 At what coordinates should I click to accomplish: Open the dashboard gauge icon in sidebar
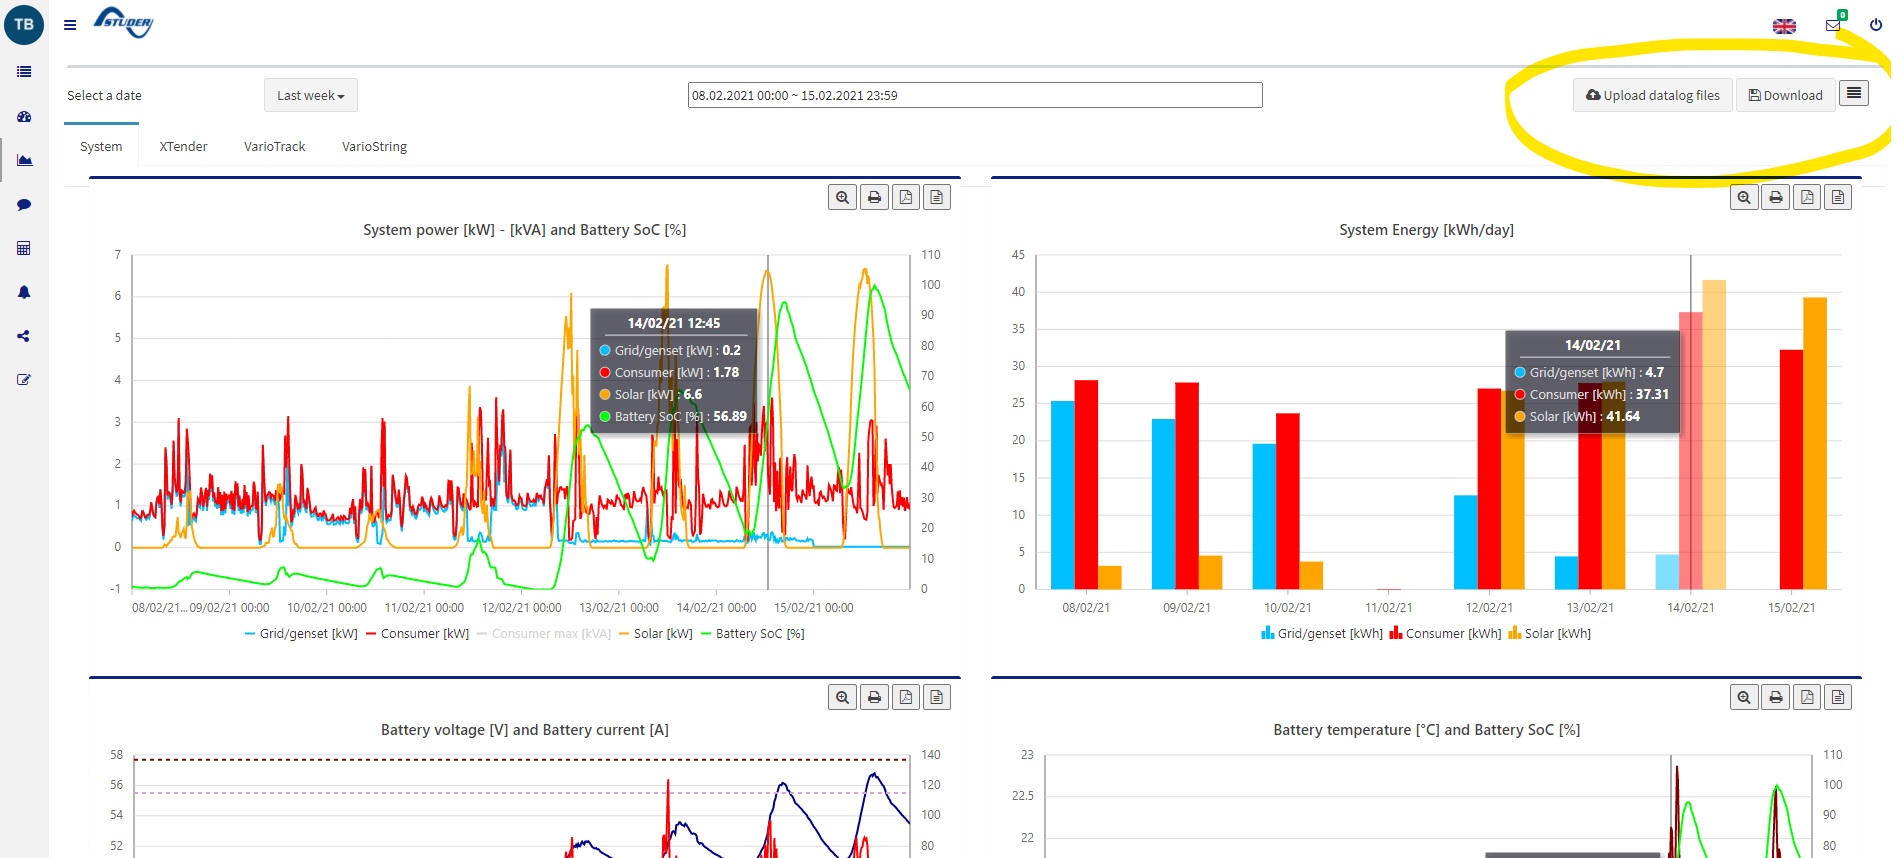coord(24,117)
